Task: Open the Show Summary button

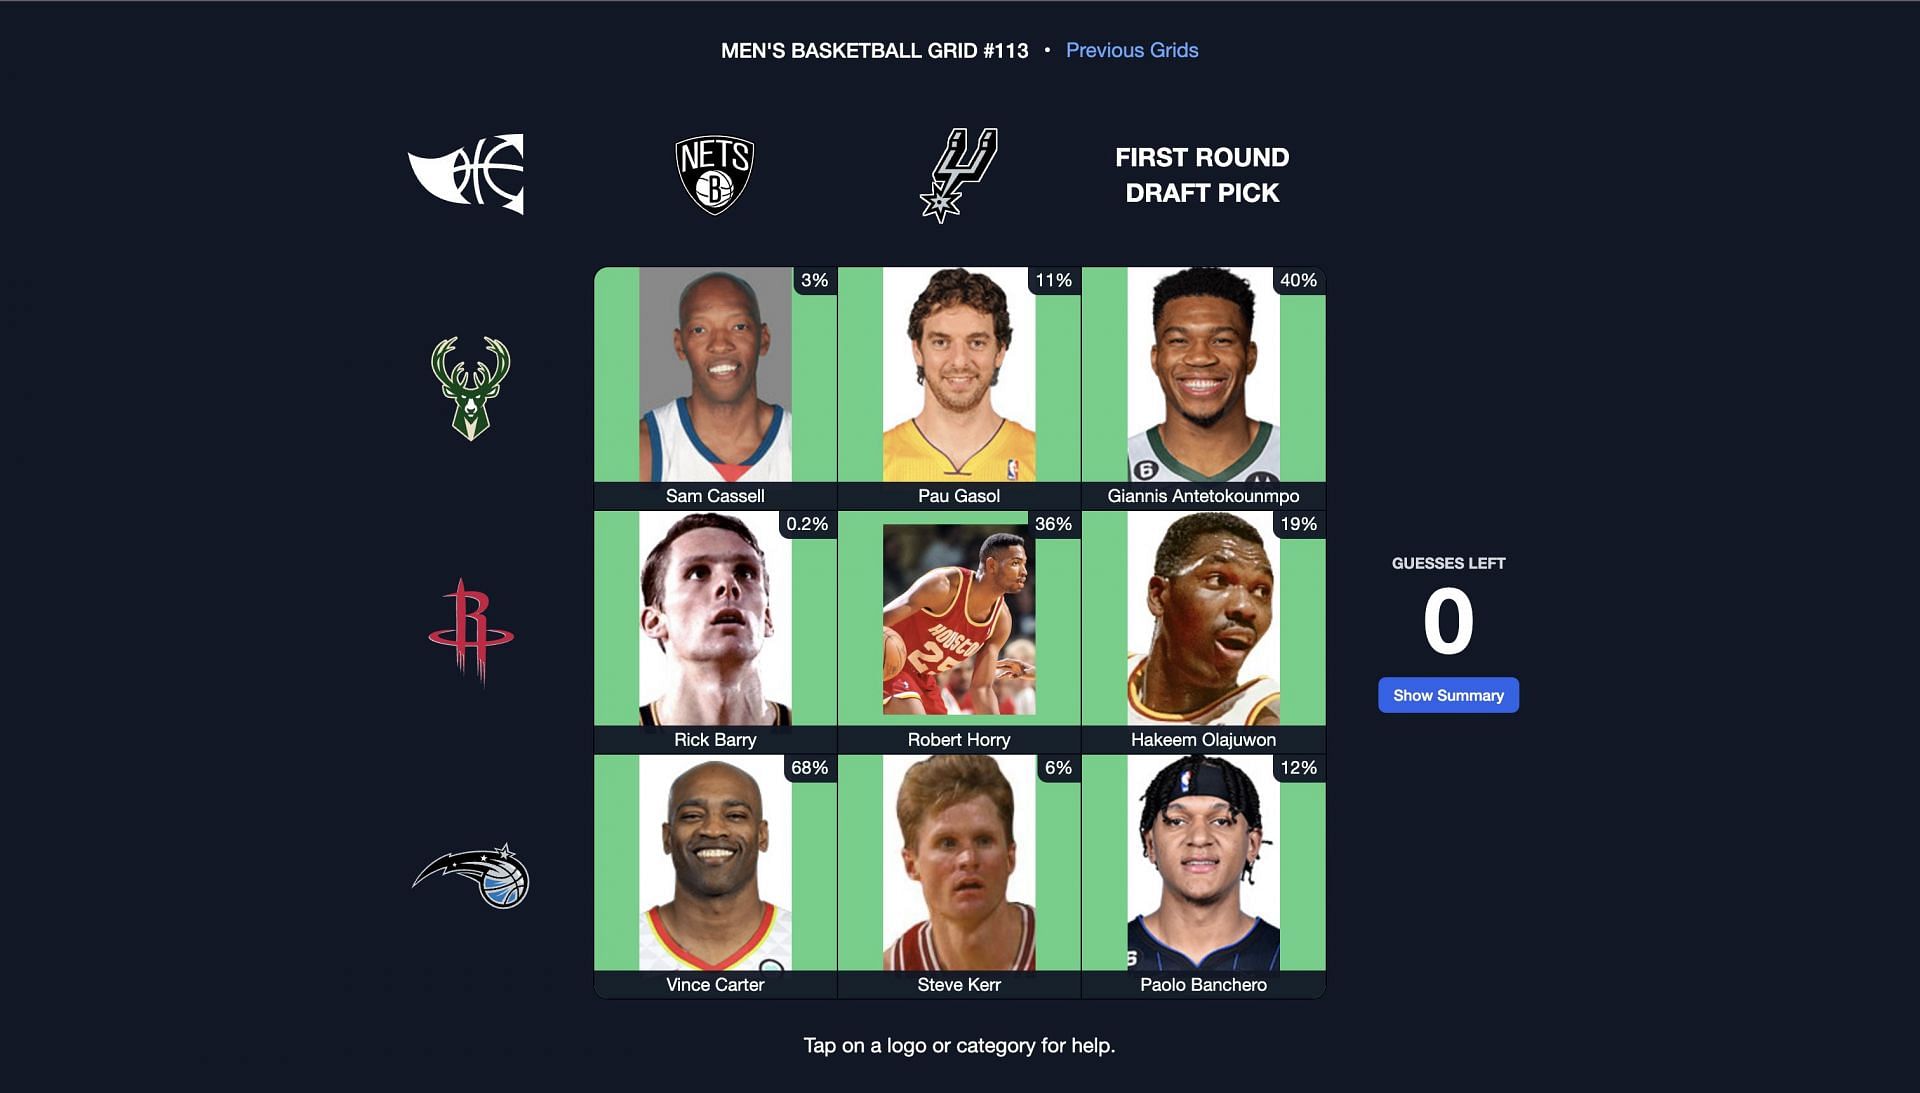Action: (x=1449, y=695)
